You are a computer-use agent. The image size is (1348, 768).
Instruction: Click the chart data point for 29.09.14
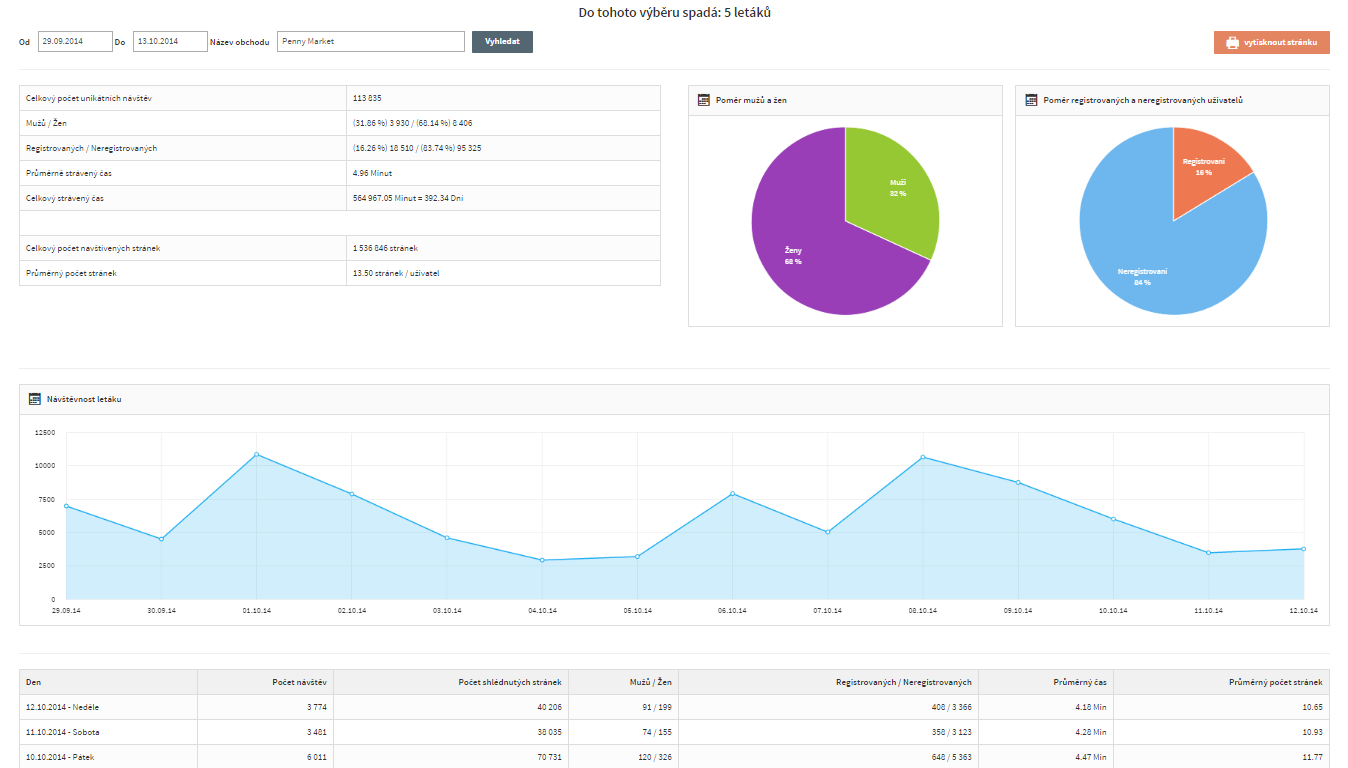tap(66, 506)
